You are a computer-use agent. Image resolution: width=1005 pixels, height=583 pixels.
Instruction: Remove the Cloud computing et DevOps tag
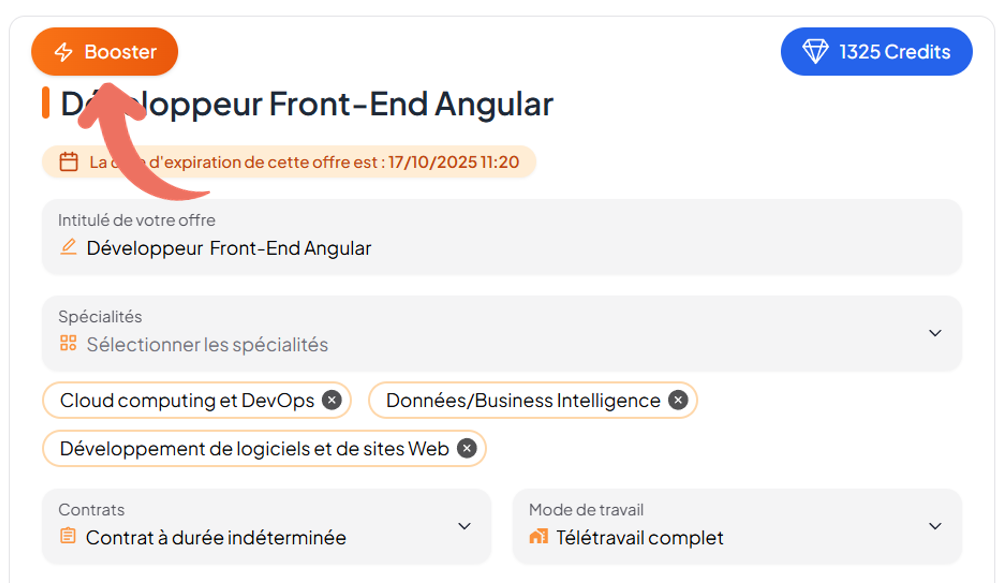click(x=333, y=400)
